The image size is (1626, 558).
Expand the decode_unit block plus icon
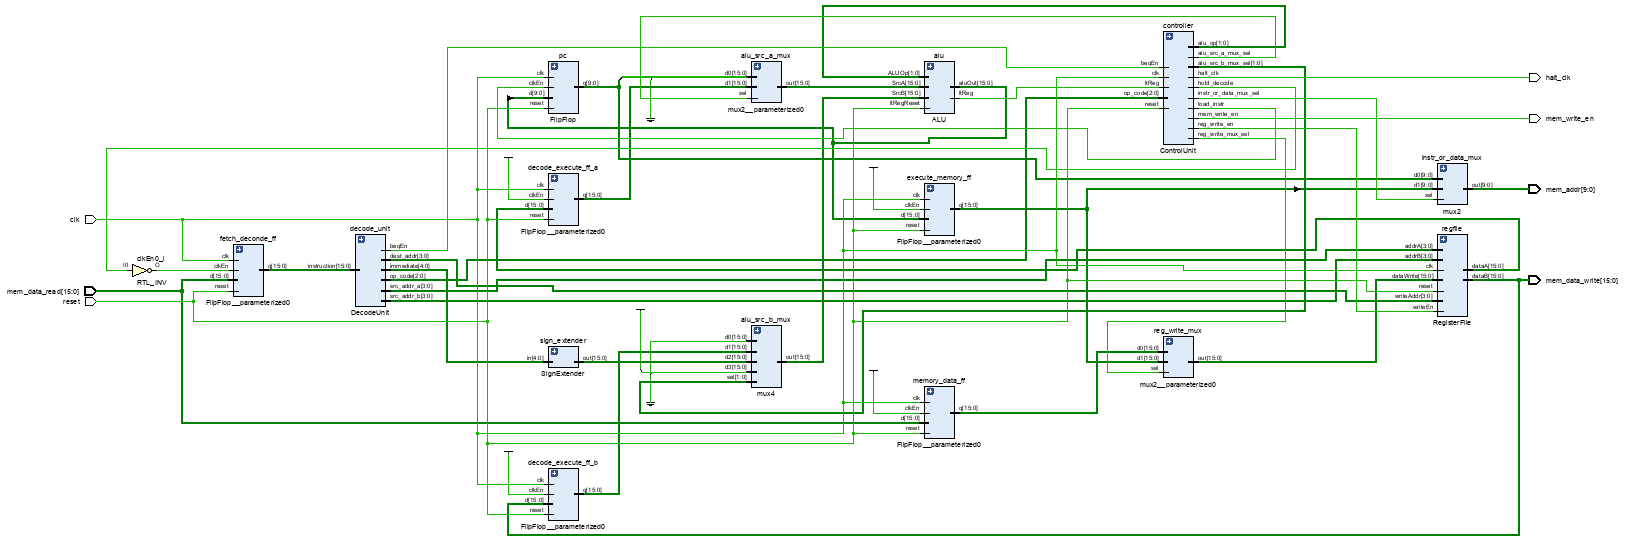361,240
